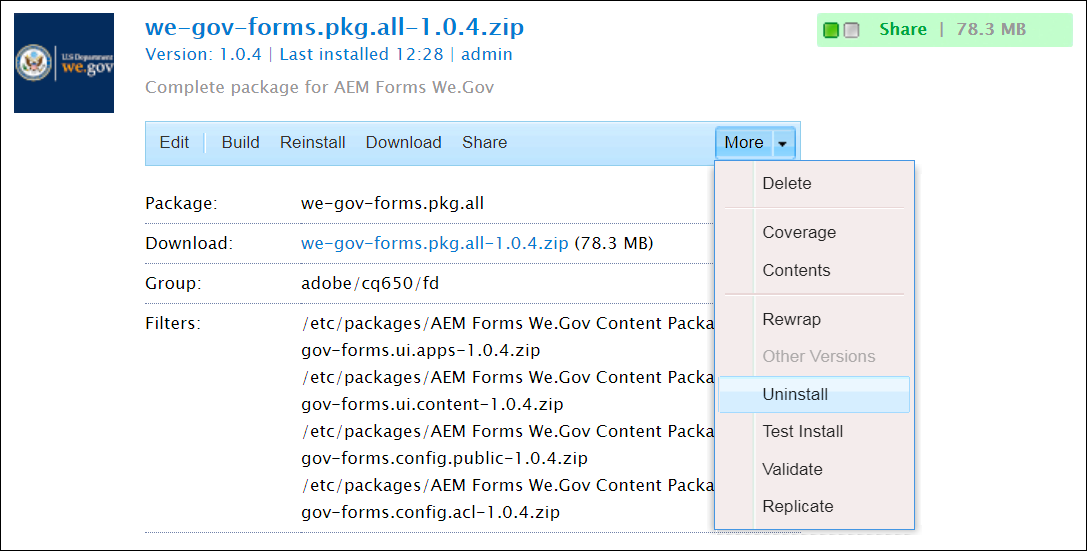Click the Version: 1.0.4 text

tap(203, 55)
